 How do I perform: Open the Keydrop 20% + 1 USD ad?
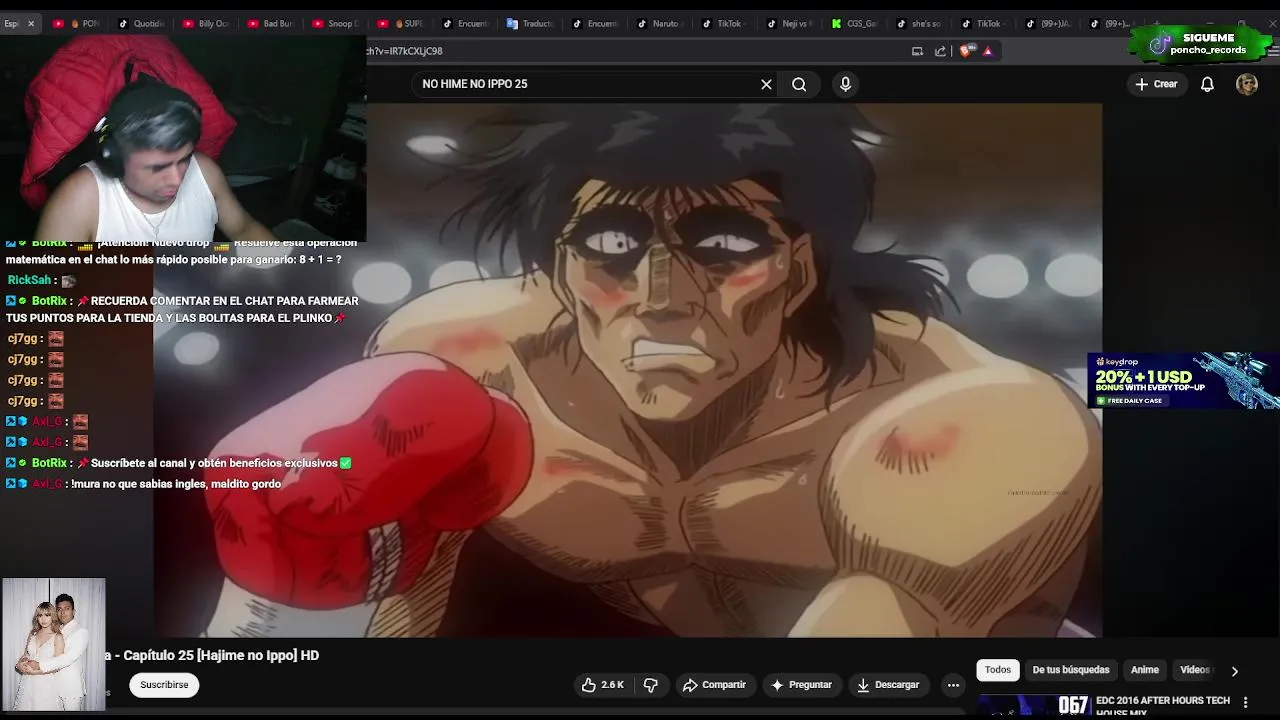1183,380
